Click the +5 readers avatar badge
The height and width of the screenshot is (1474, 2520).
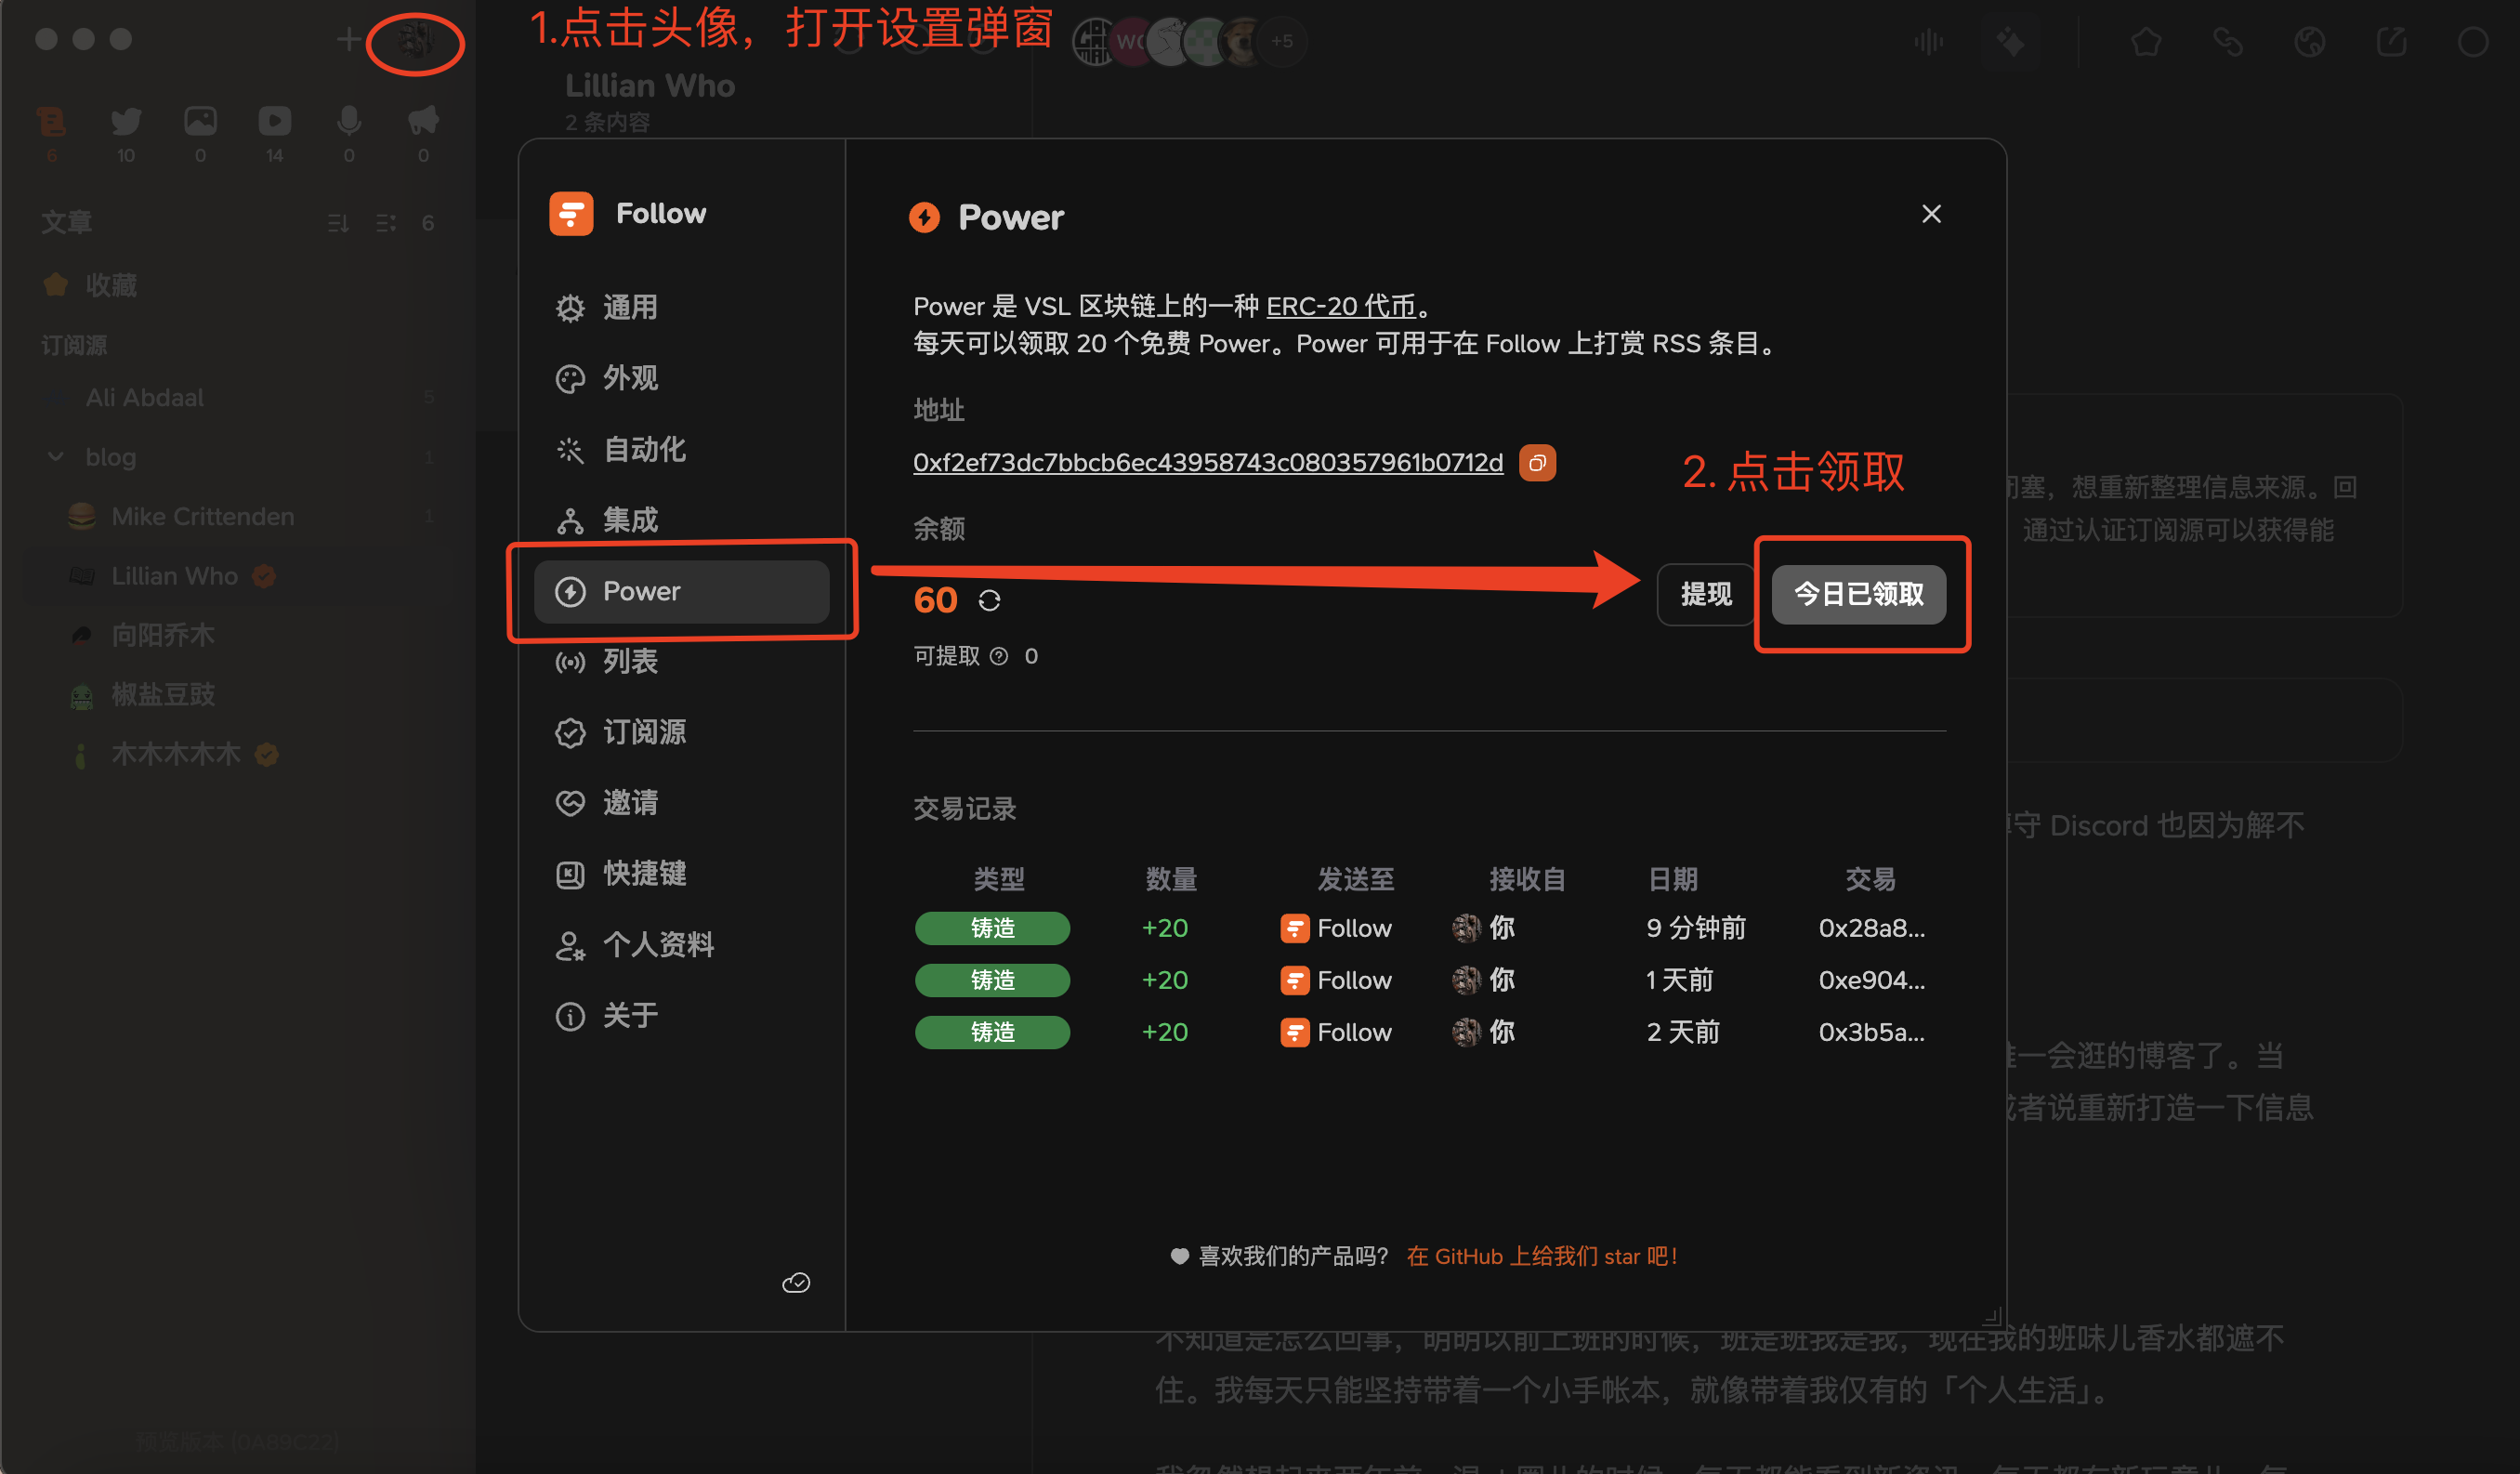(1282, 41)
